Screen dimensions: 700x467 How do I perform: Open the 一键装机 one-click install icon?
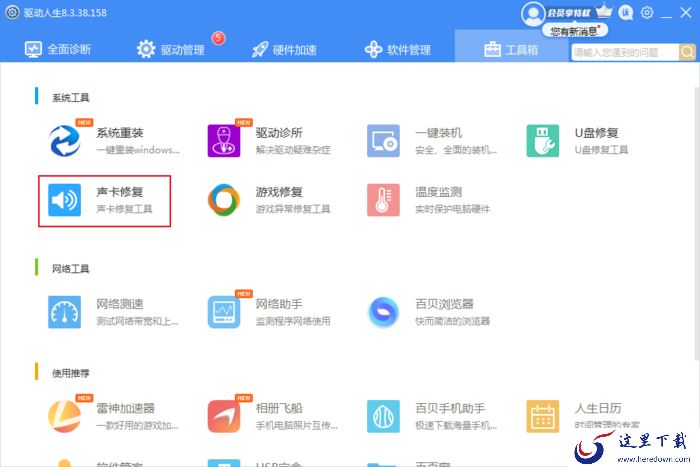tap(383, 141)
